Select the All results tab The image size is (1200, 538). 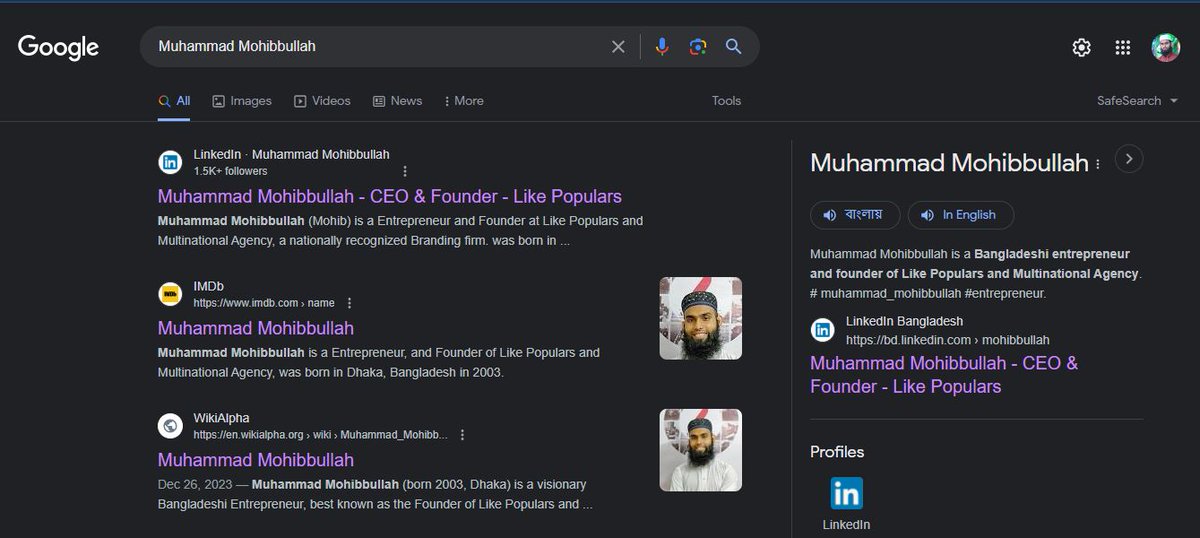point(174,101)
